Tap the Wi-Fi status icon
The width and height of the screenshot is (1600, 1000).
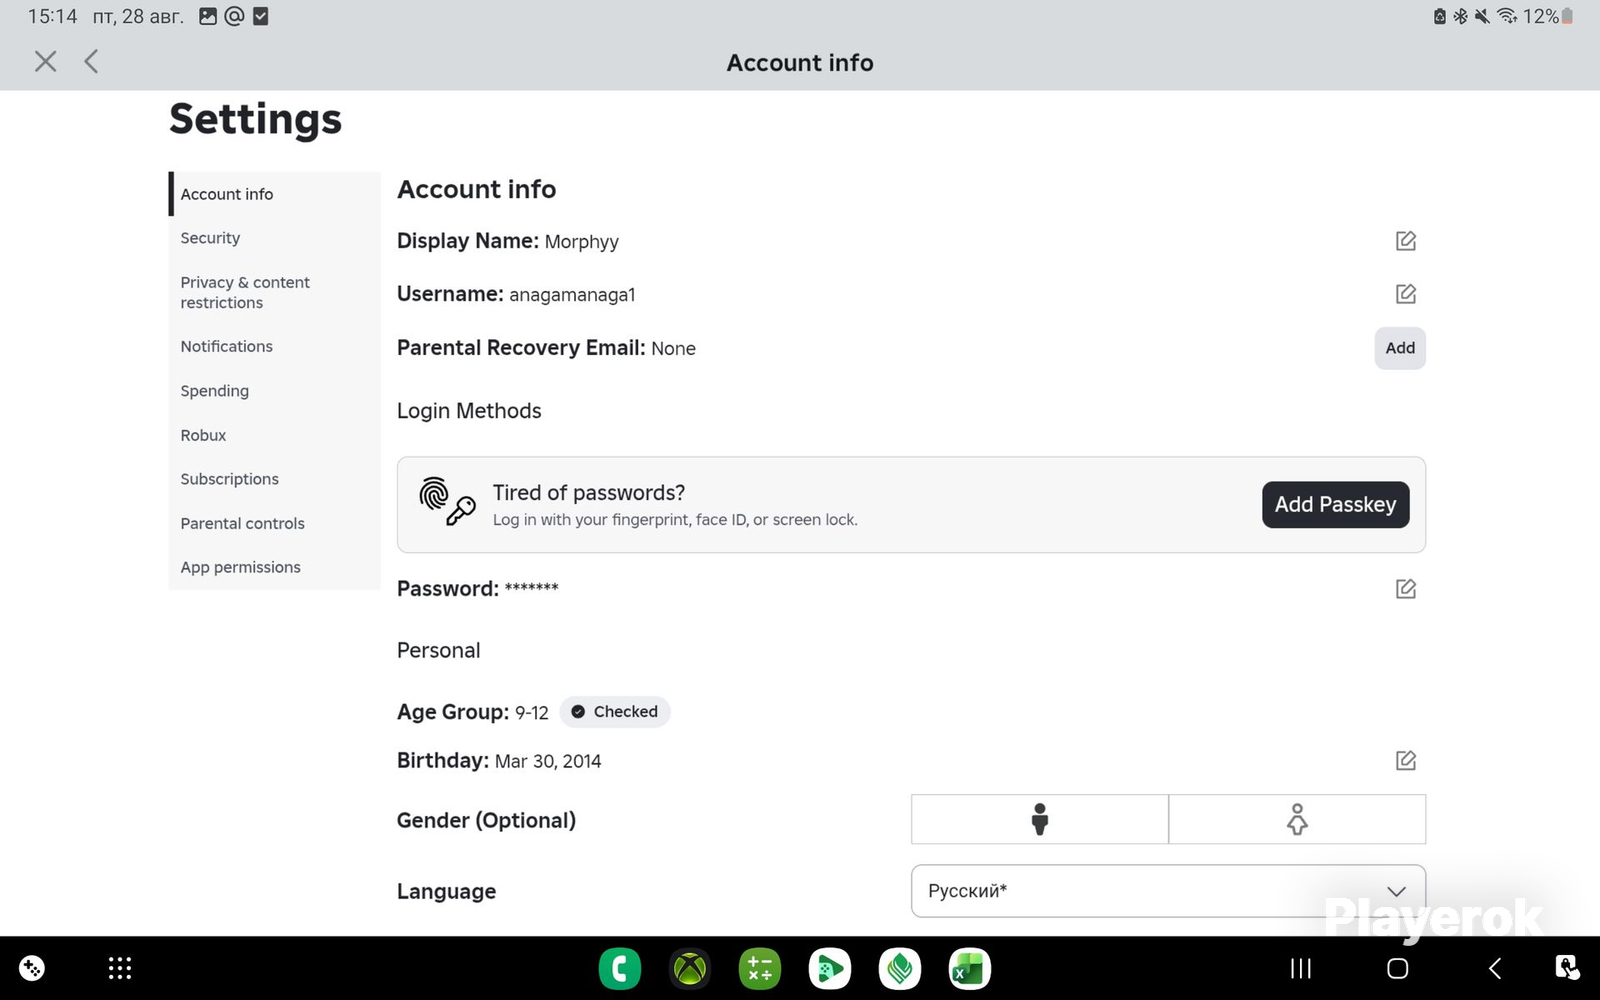(x=1507, y=16)
